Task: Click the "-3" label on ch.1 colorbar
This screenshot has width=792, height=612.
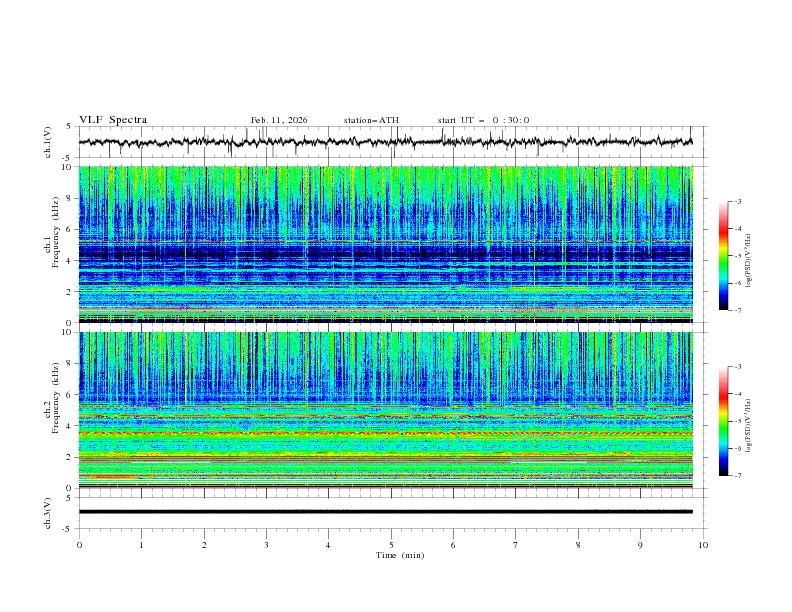Action: click(737, 201)
